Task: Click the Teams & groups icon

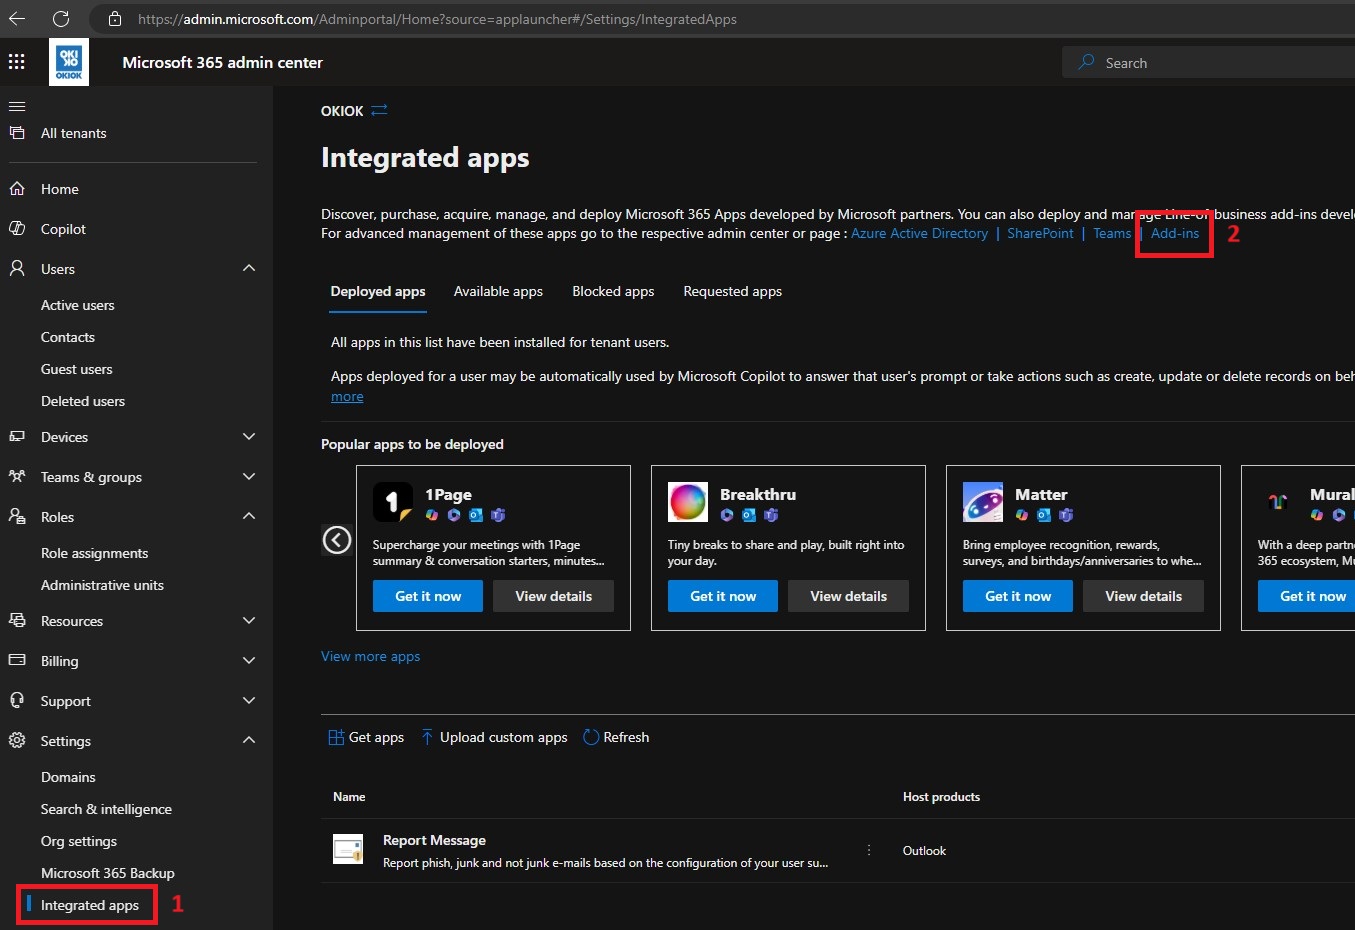Action: (17, 477)
